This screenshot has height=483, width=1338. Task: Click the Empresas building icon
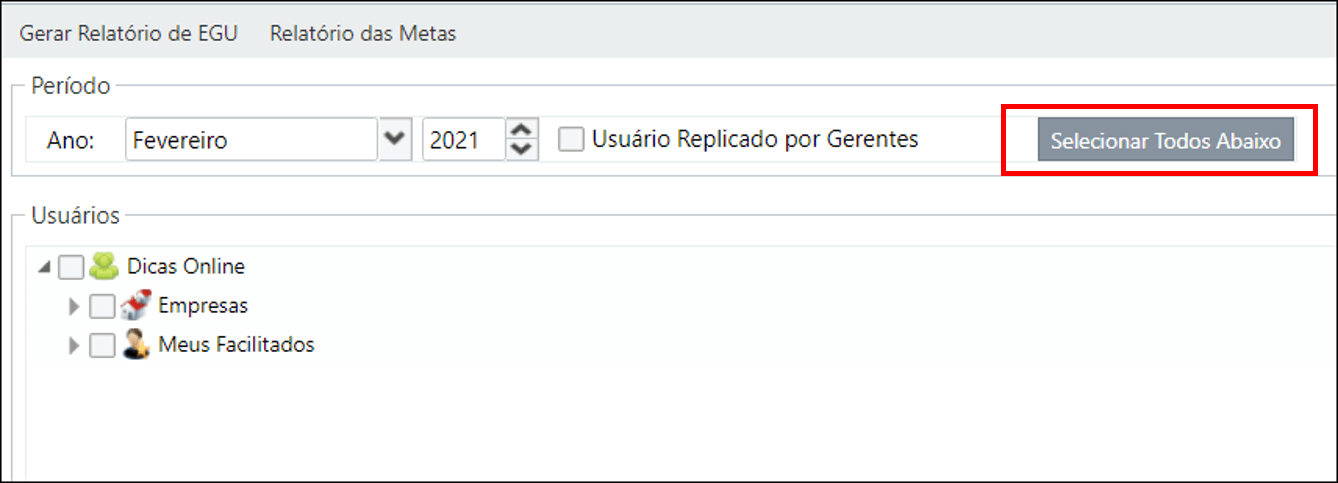pyautogui.click(x=135, y=306)
